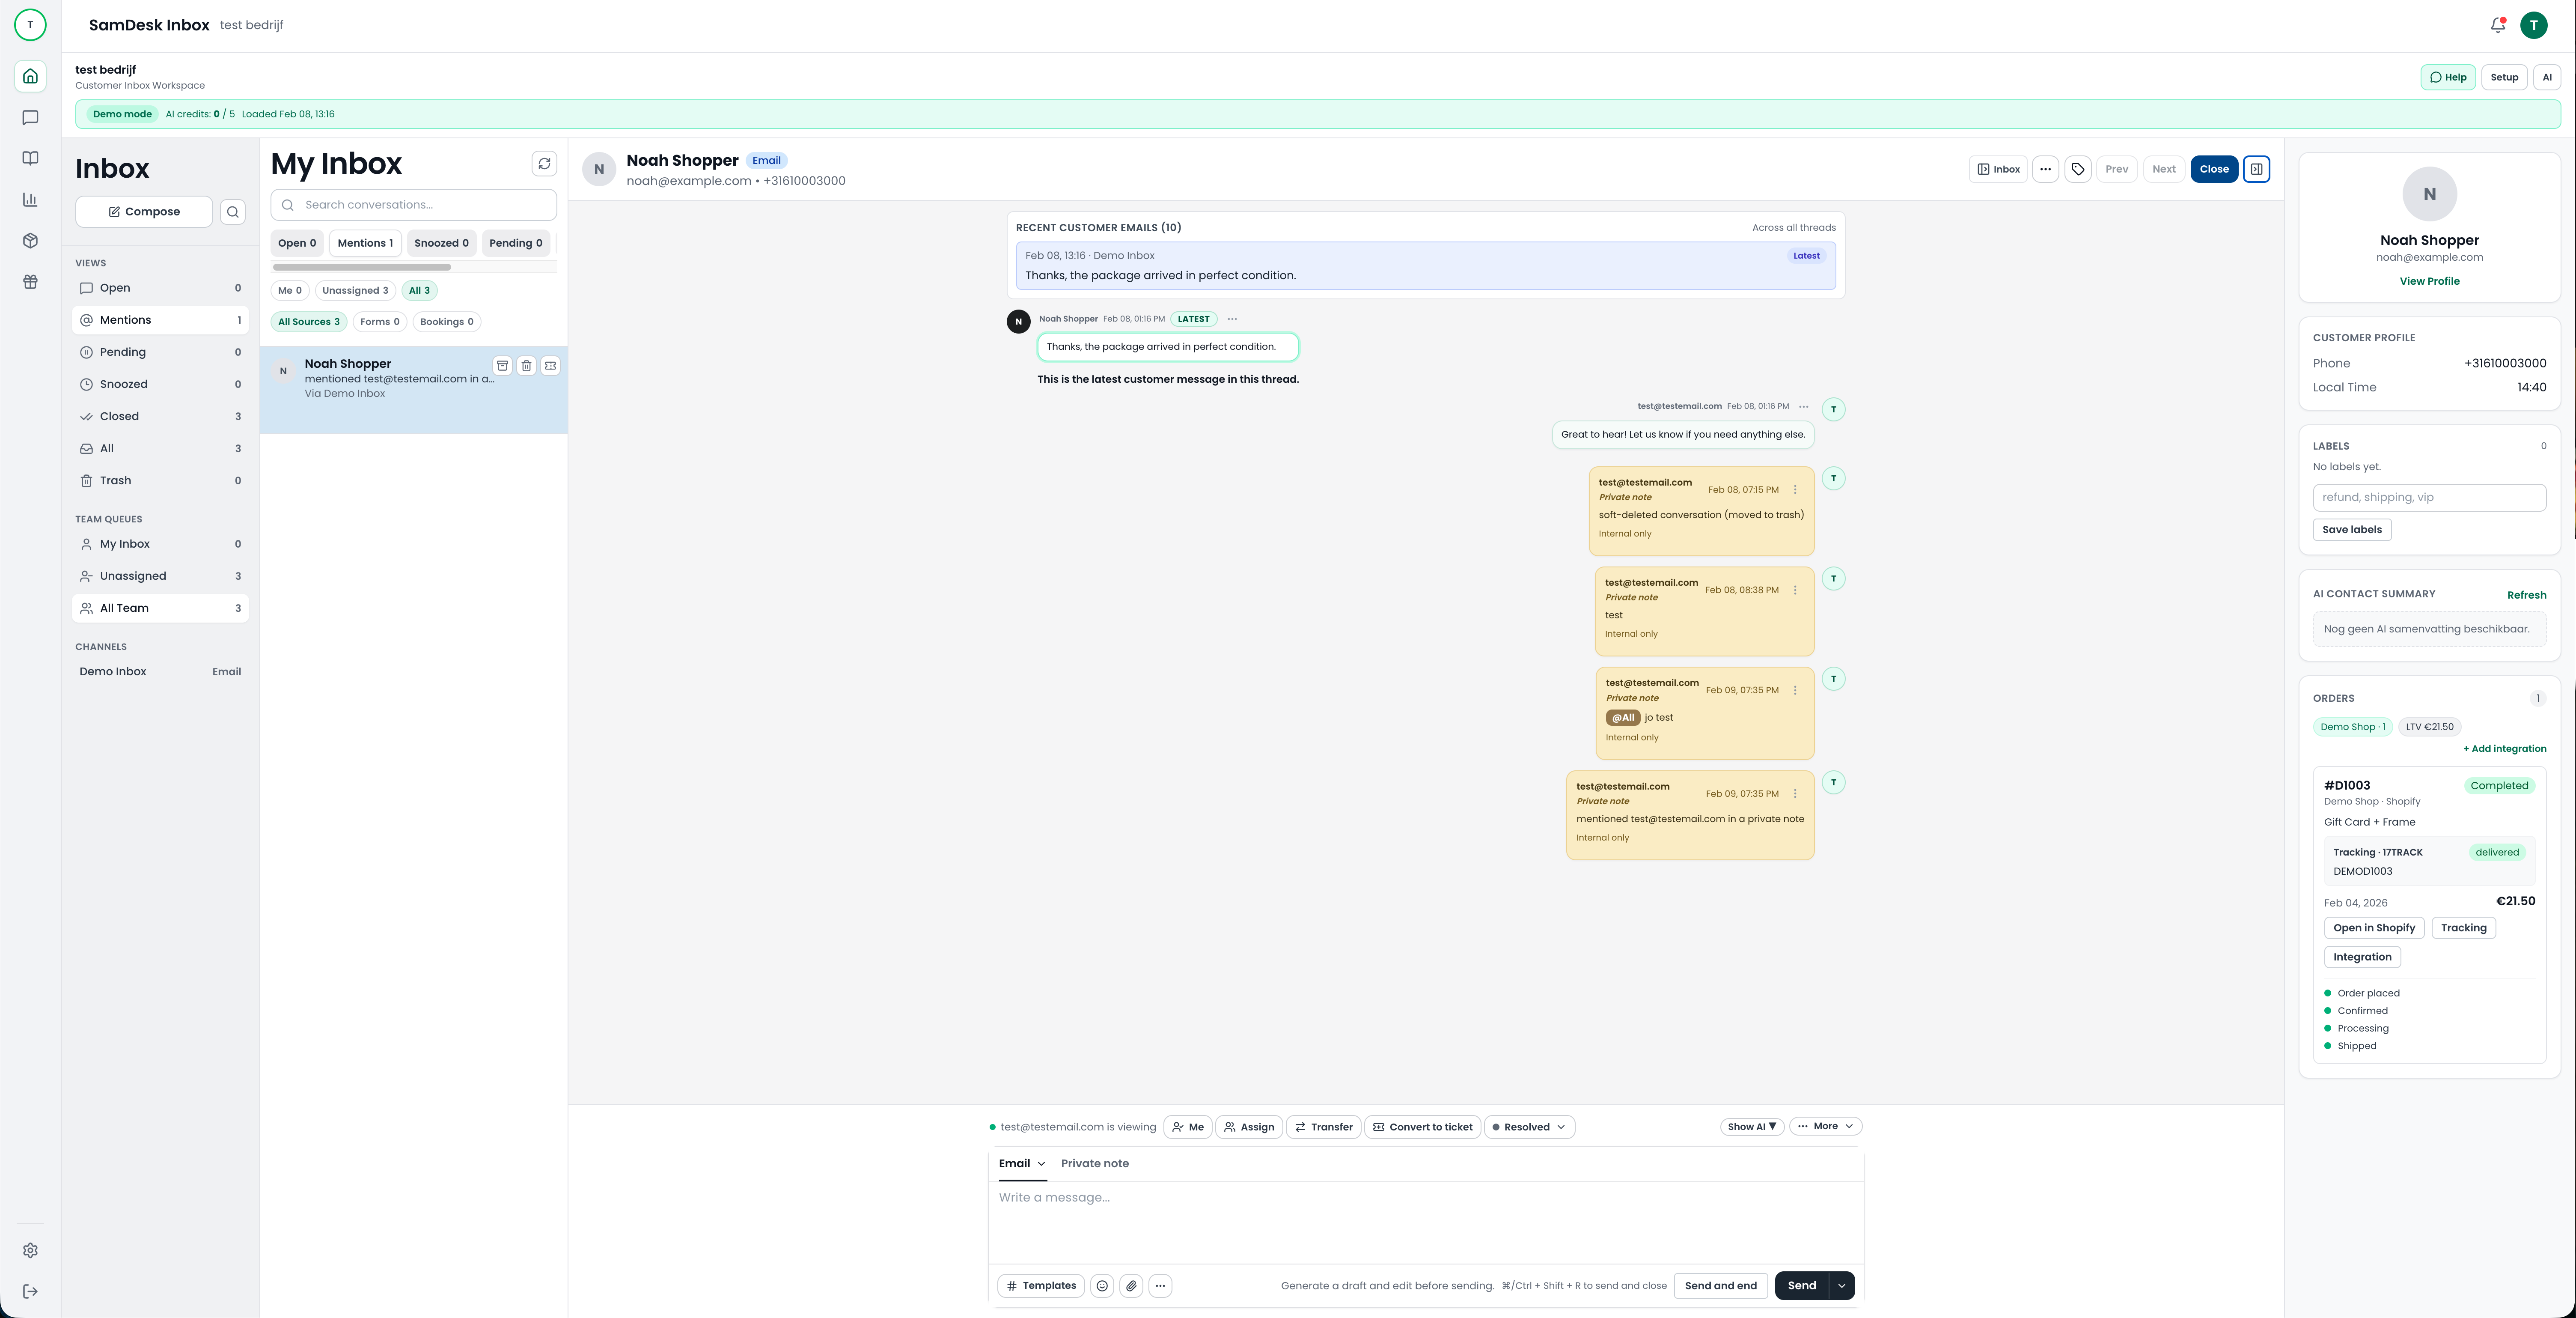Click the gift icon in the left sidebar

coord(30,281)
